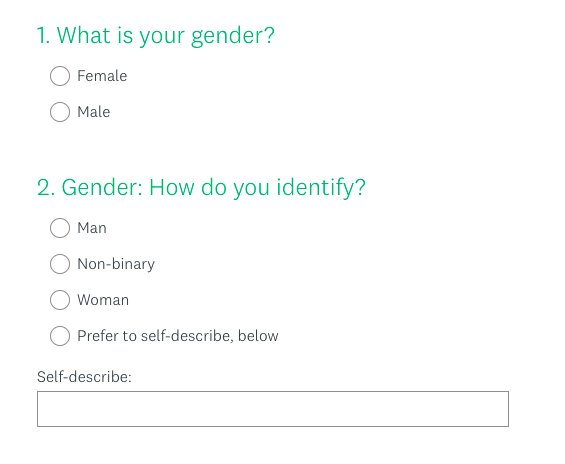Image resolution: width=565 pixels, height=464 pixels.
Task: Click the Man option label text
Action: point(92,228)
